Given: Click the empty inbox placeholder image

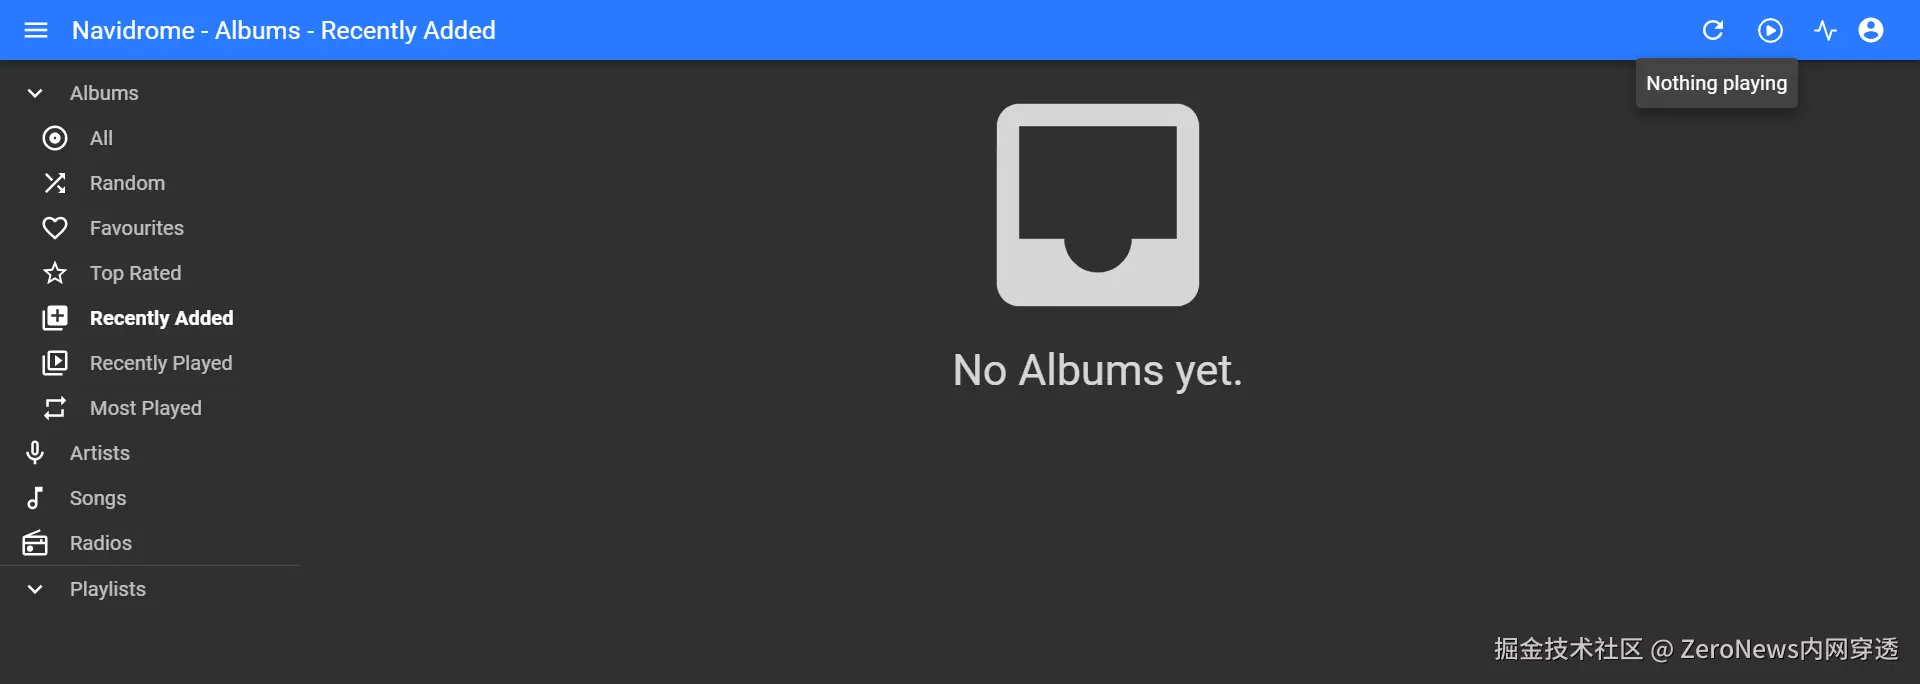Looking at the screenshot, I should click(1098, 205).
